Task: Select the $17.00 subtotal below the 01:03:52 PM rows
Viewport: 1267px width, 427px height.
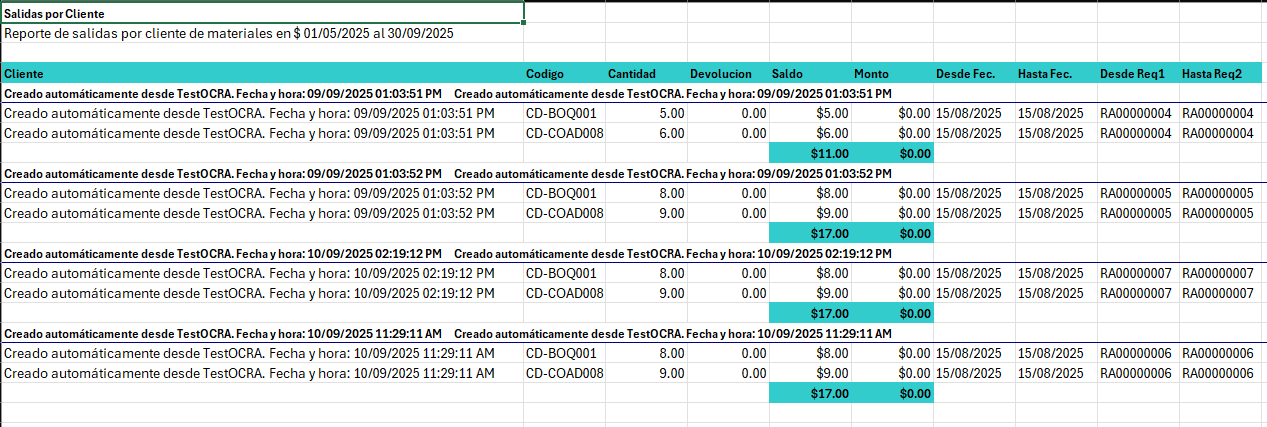Action: (x=810, y=233)
